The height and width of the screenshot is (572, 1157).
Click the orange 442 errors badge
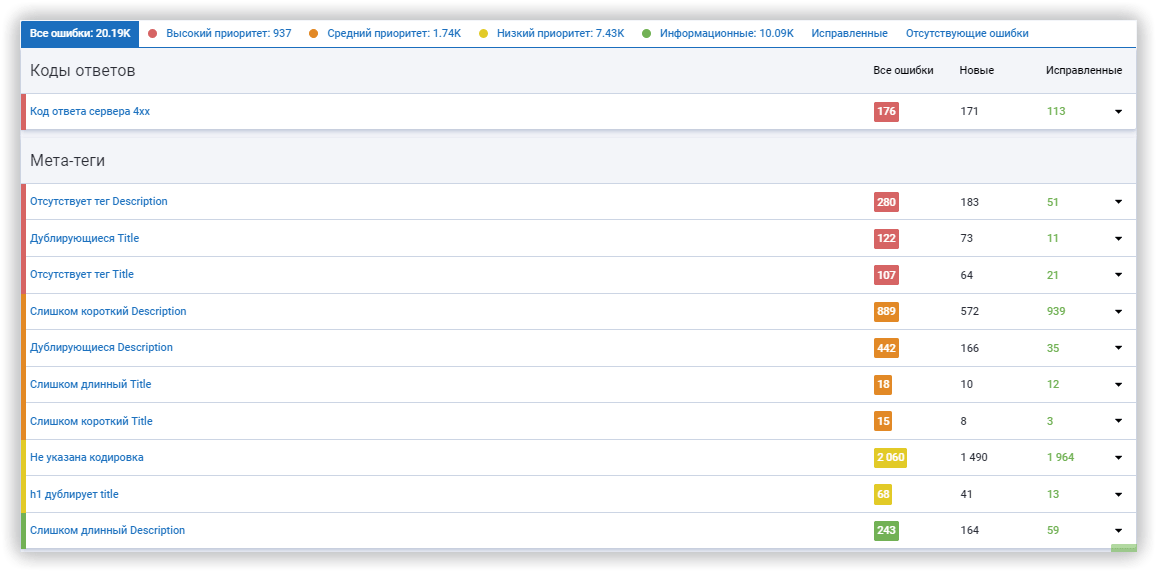pyautogui.click(x=886, y=348)
